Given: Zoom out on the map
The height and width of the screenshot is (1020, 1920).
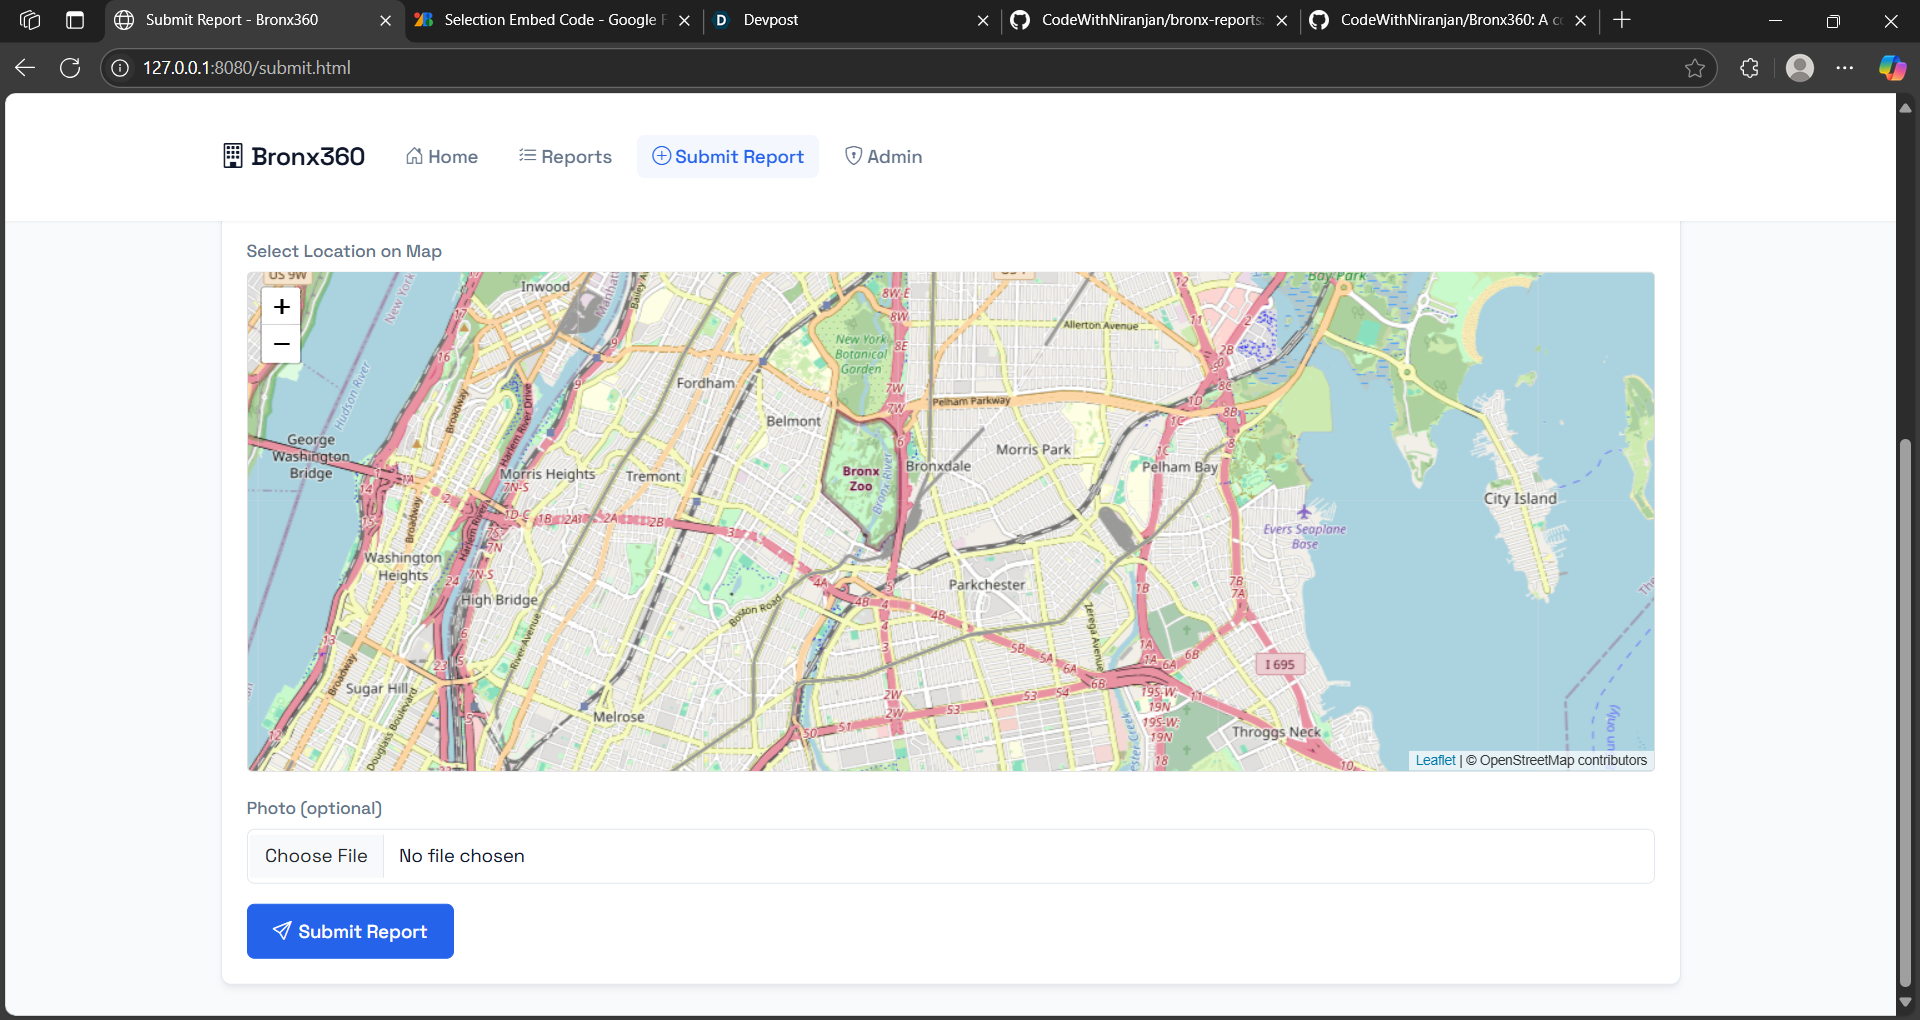Looking at the screenshot, I should click(281, 344).
